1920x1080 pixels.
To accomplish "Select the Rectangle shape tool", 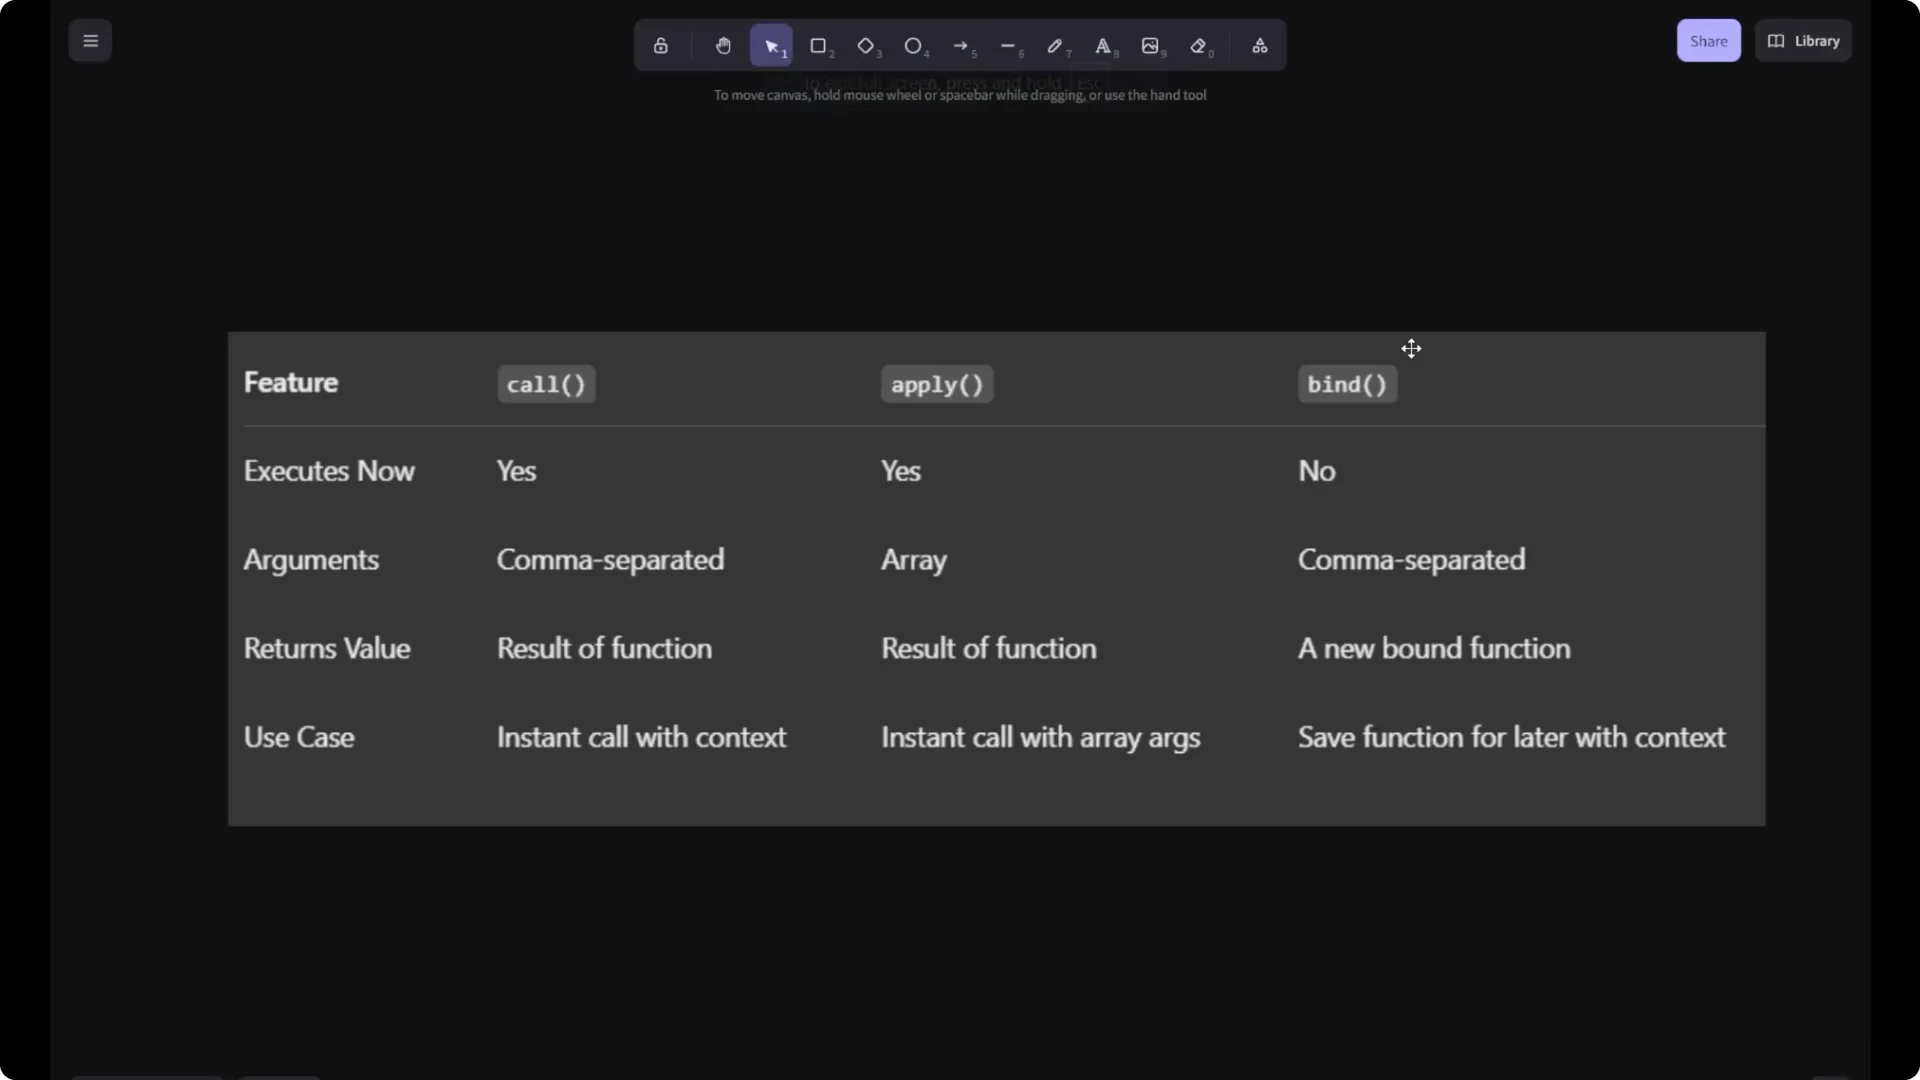I will (818, 46).
